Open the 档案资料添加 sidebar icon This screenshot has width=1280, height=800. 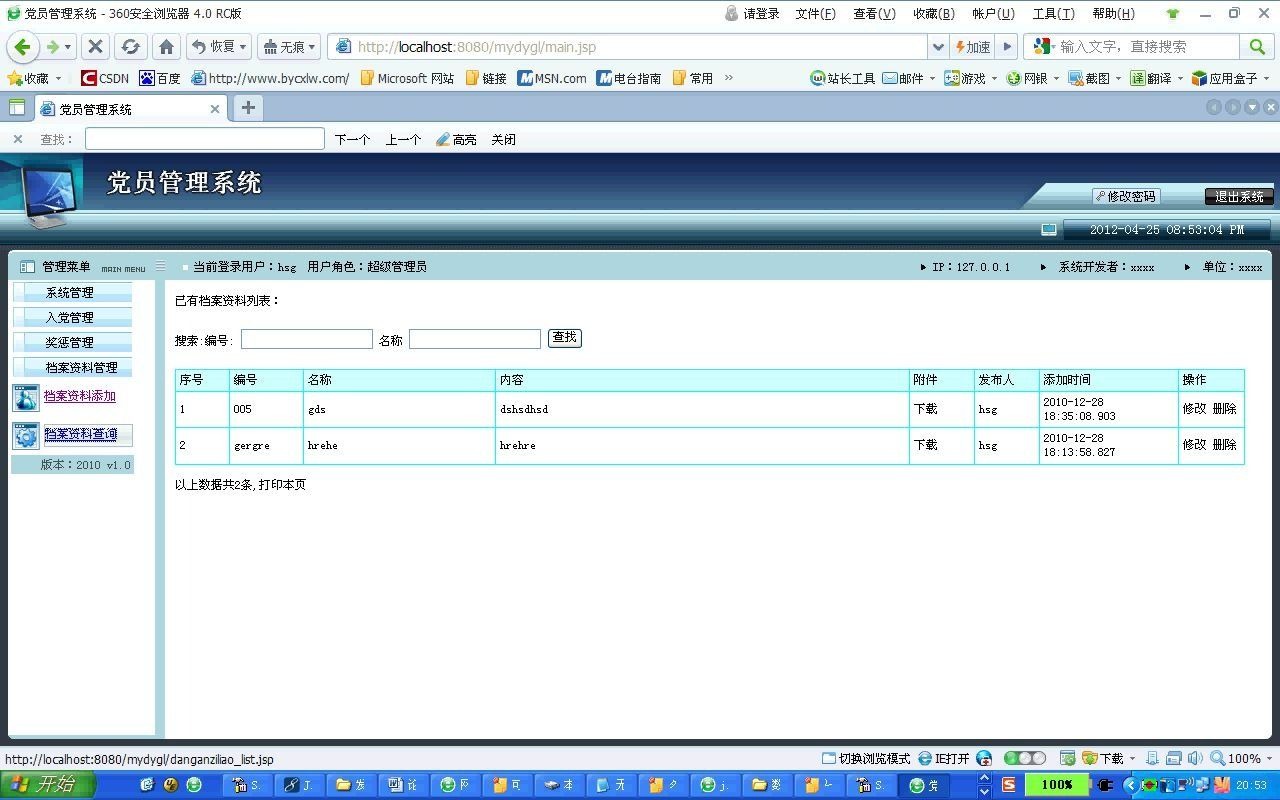24,397
